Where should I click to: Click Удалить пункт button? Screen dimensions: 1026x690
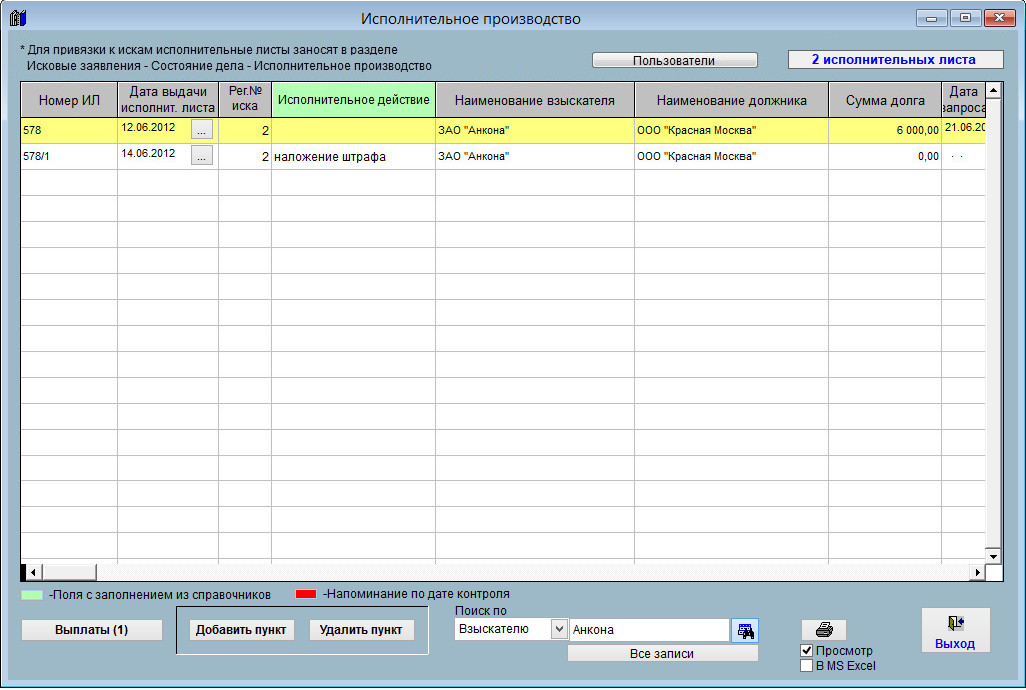point(361,630)
